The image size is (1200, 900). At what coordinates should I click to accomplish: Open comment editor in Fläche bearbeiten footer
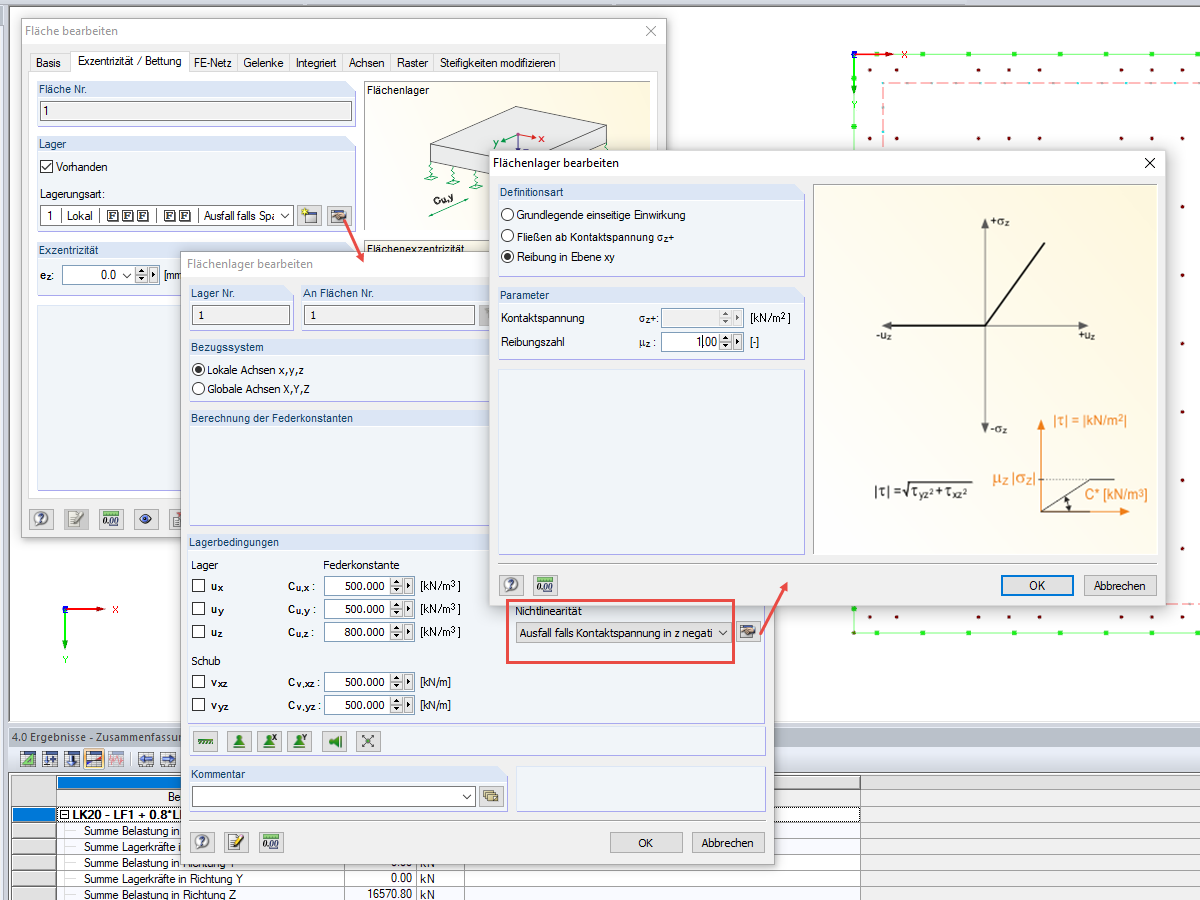tap(76, 518)
